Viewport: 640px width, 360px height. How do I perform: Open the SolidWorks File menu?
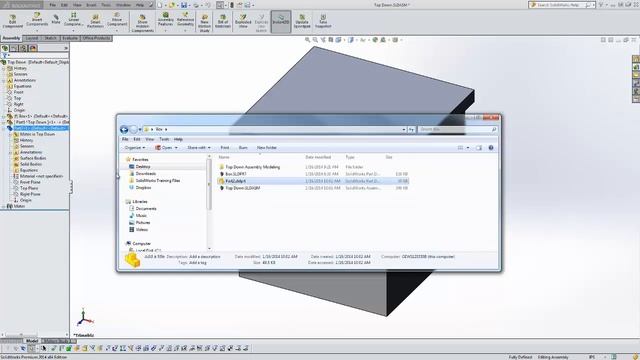pos(53,5)
